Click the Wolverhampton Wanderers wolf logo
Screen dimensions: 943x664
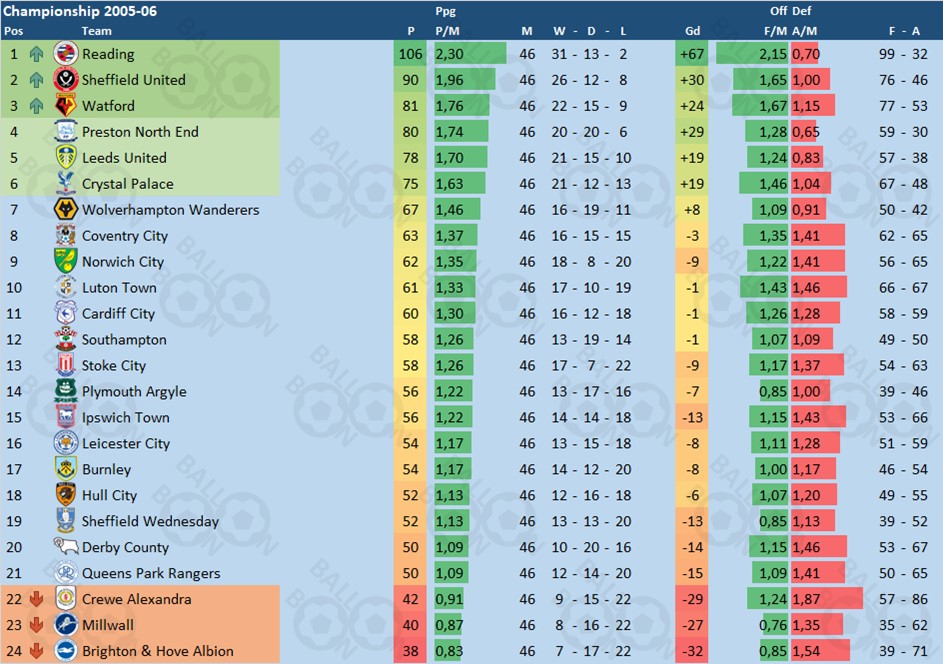tap(66, 209)
